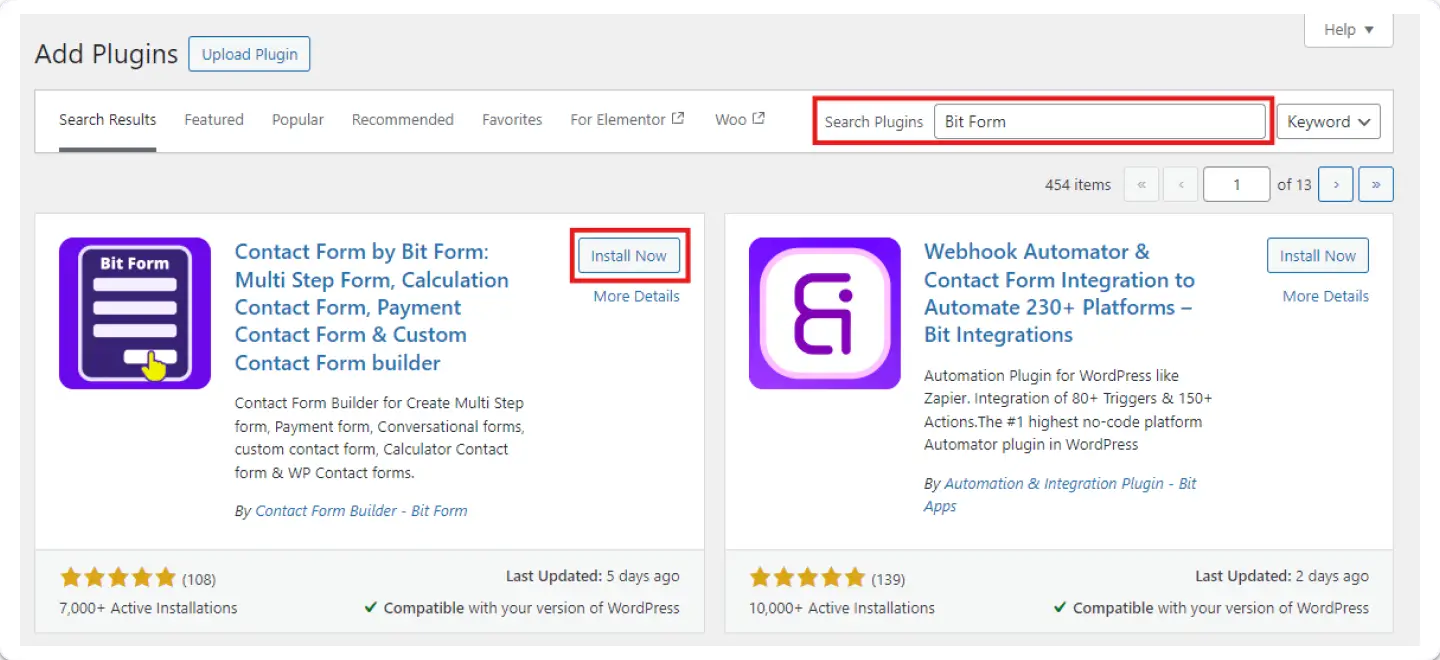
Task: Click the Bit Form plugin icon
Action: pyautogui.click(x=135, y=313)
